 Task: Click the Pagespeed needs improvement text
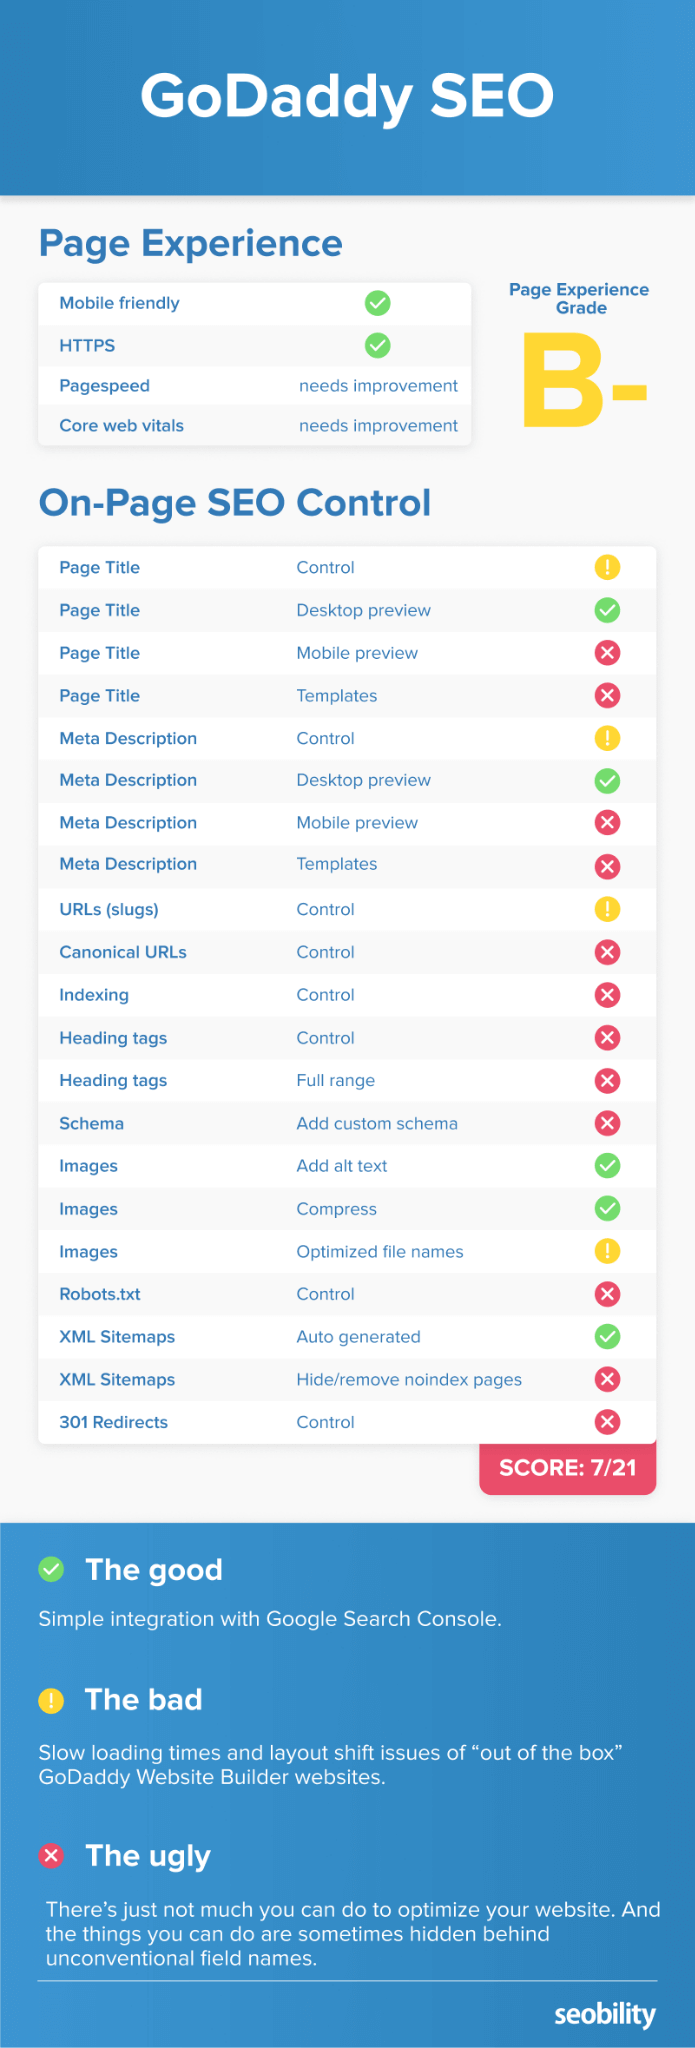pos(378,386)
